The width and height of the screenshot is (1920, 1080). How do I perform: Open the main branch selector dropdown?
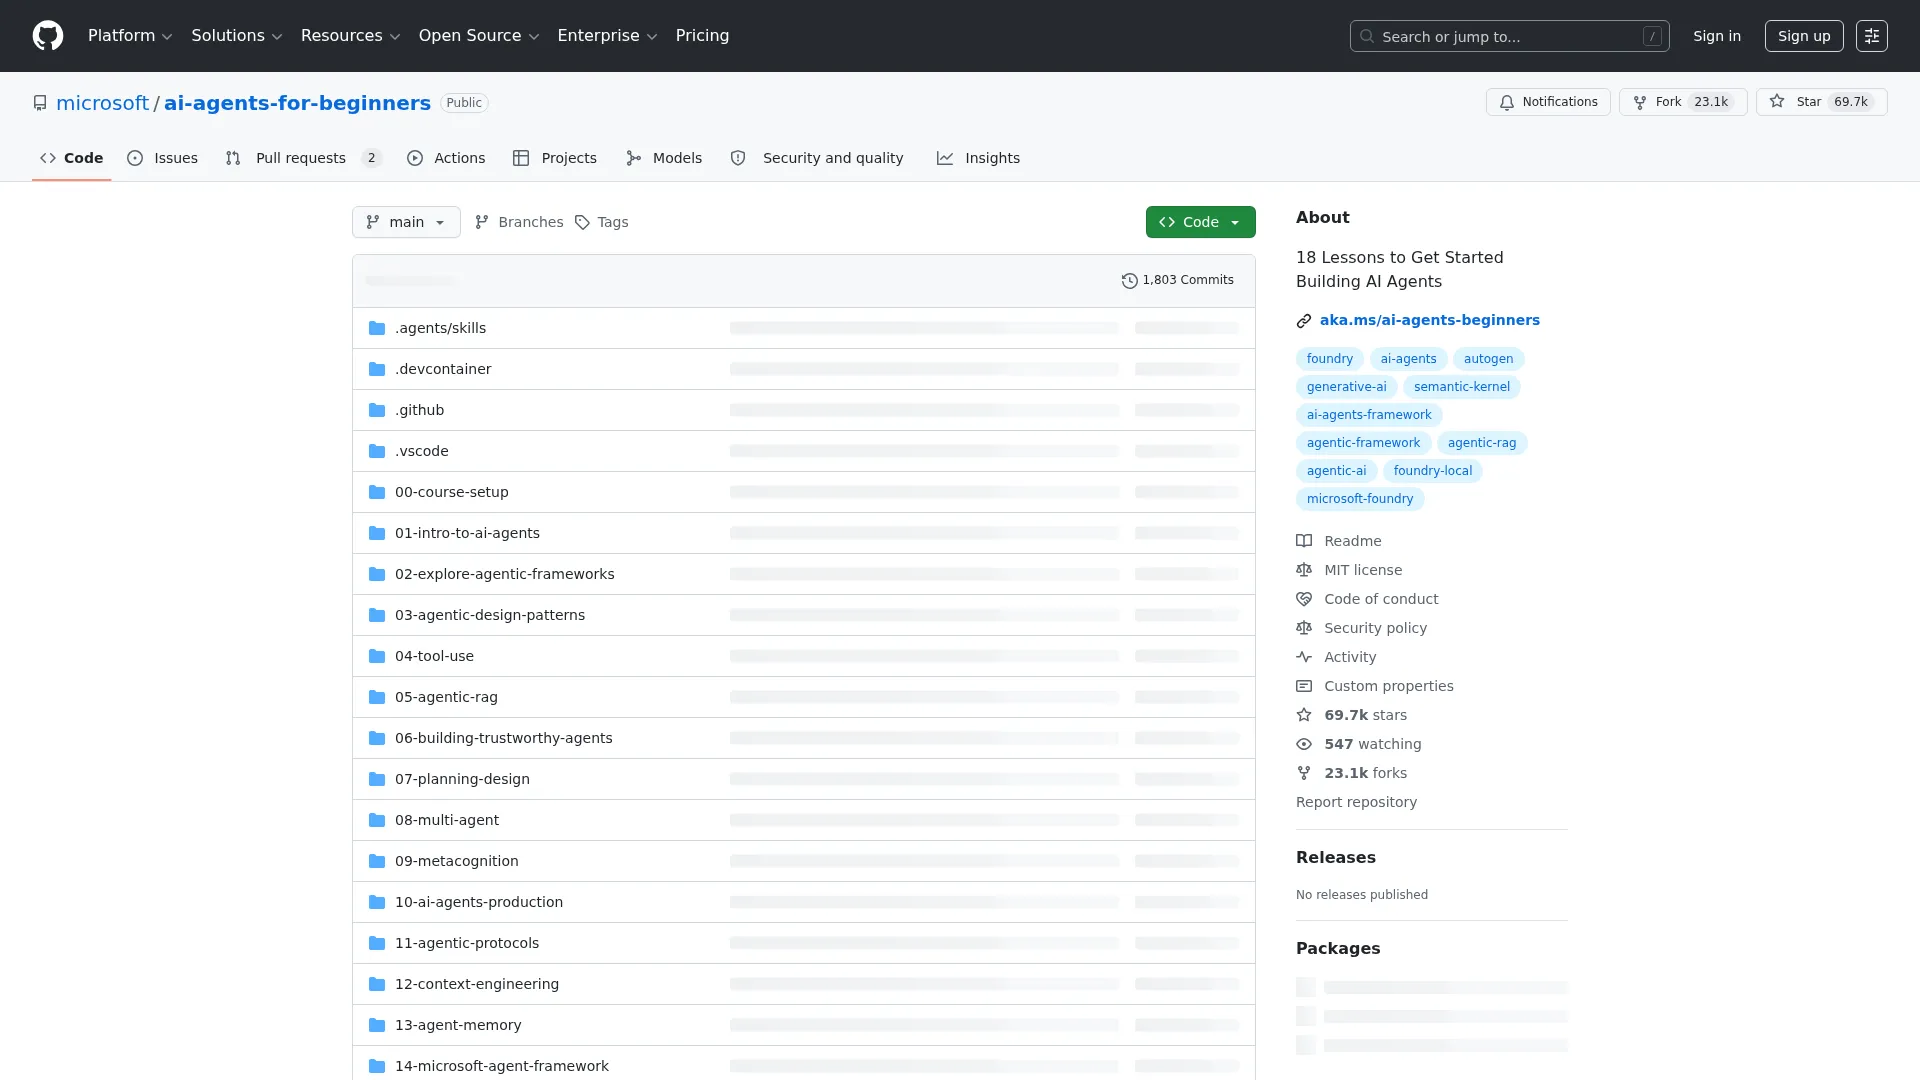406,222
